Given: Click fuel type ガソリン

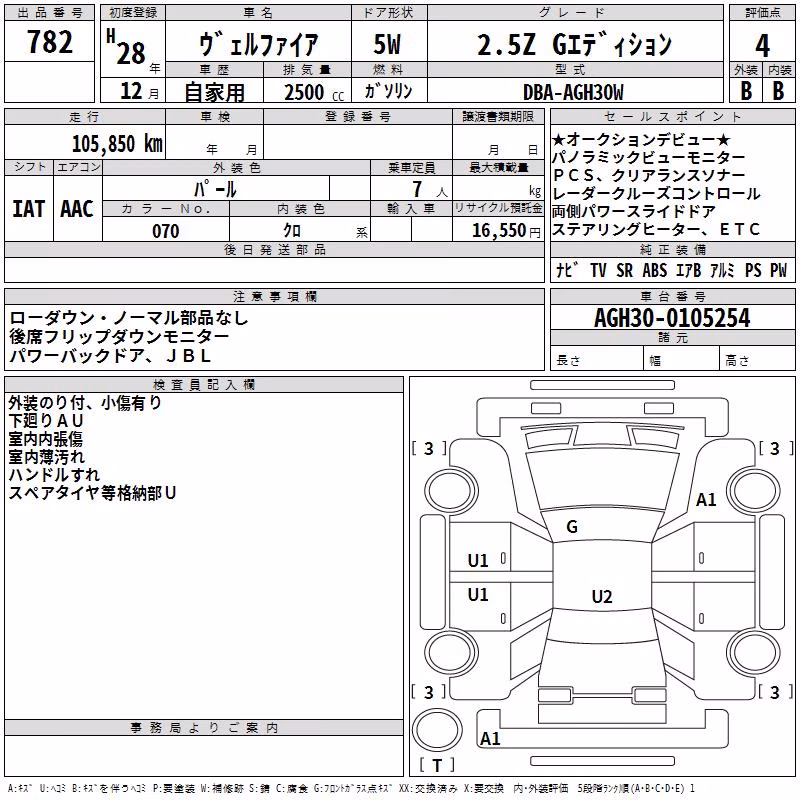Looking at the screenshot, I should click(x=388, y=91).
